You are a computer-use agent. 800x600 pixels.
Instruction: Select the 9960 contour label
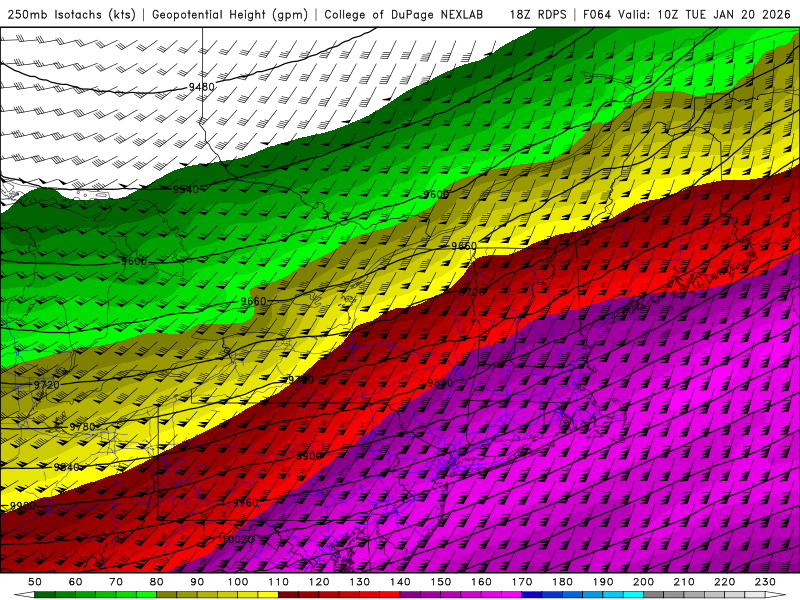tap(245, 503)
